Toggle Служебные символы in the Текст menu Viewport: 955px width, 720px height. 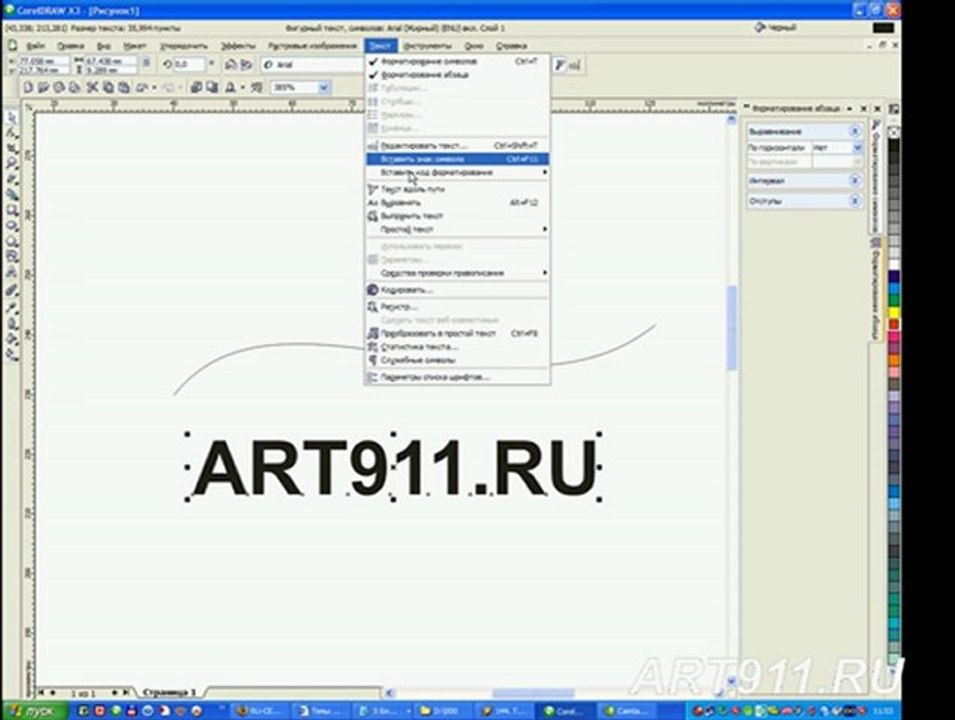457,360
